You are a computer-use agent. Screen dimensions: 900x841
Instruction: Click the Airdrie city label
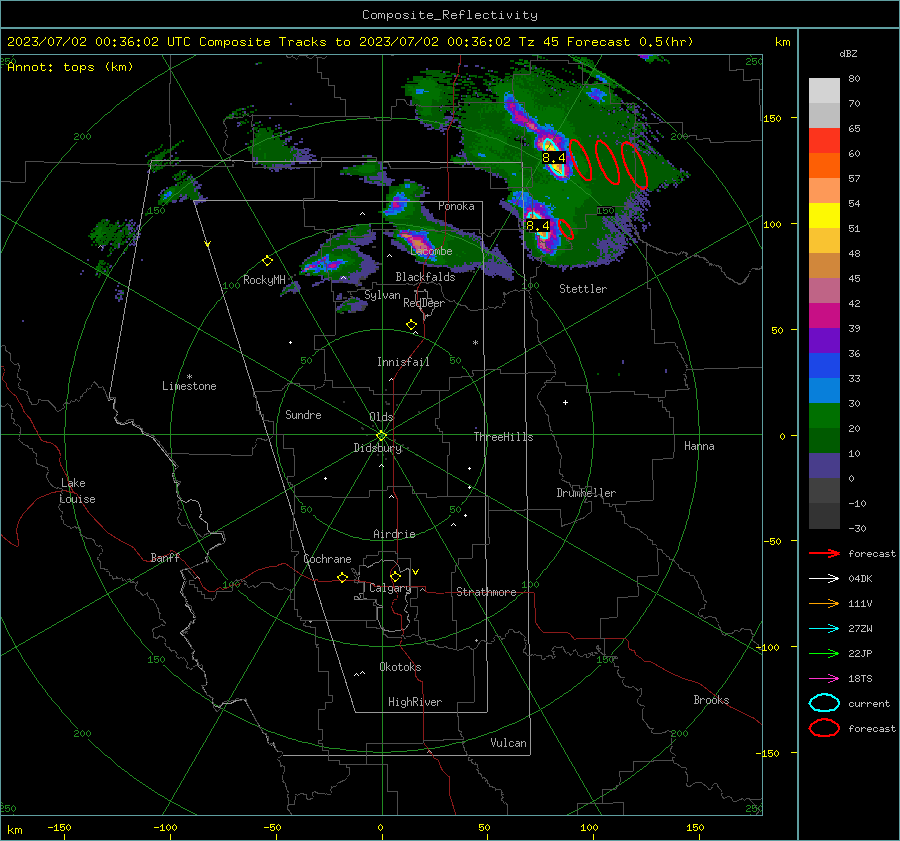(x=394, y=534)
